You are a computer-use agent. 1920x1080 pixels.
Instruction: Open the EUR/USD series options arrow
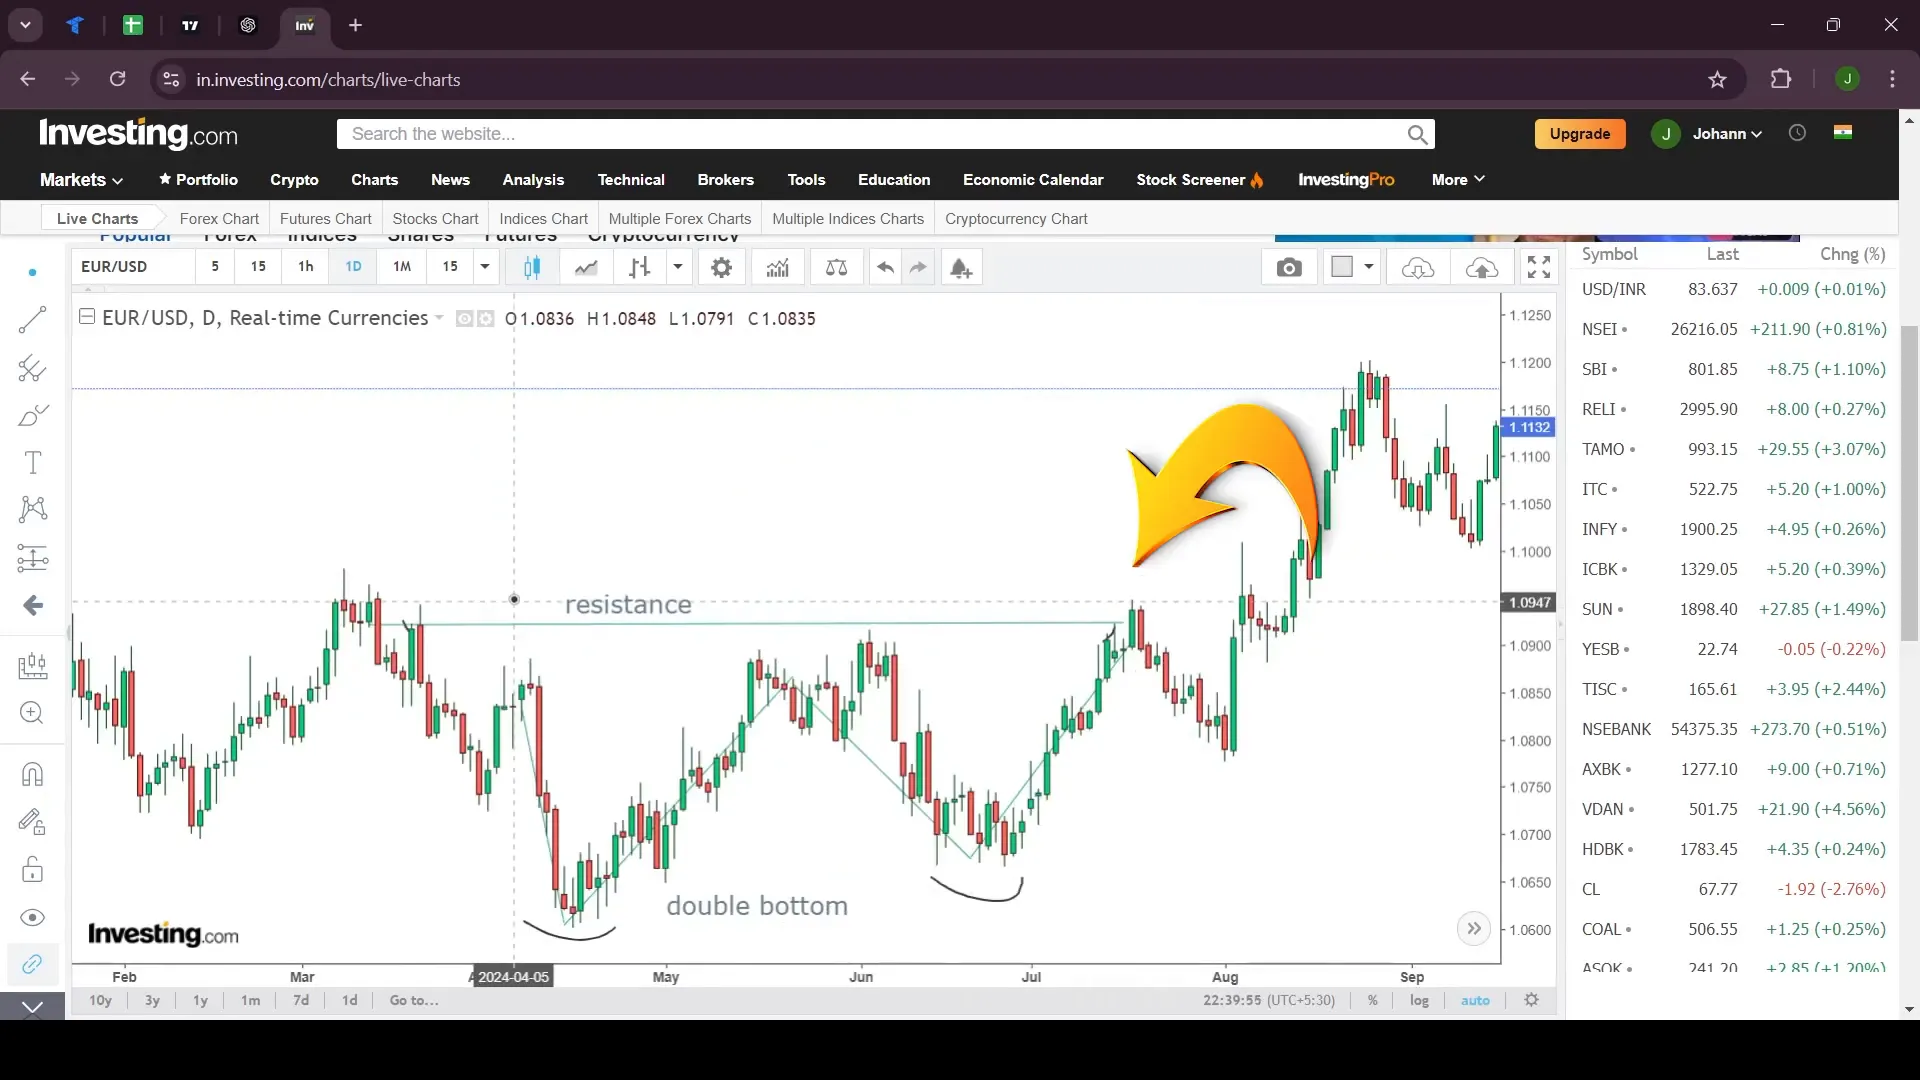(x=438, y=318)
